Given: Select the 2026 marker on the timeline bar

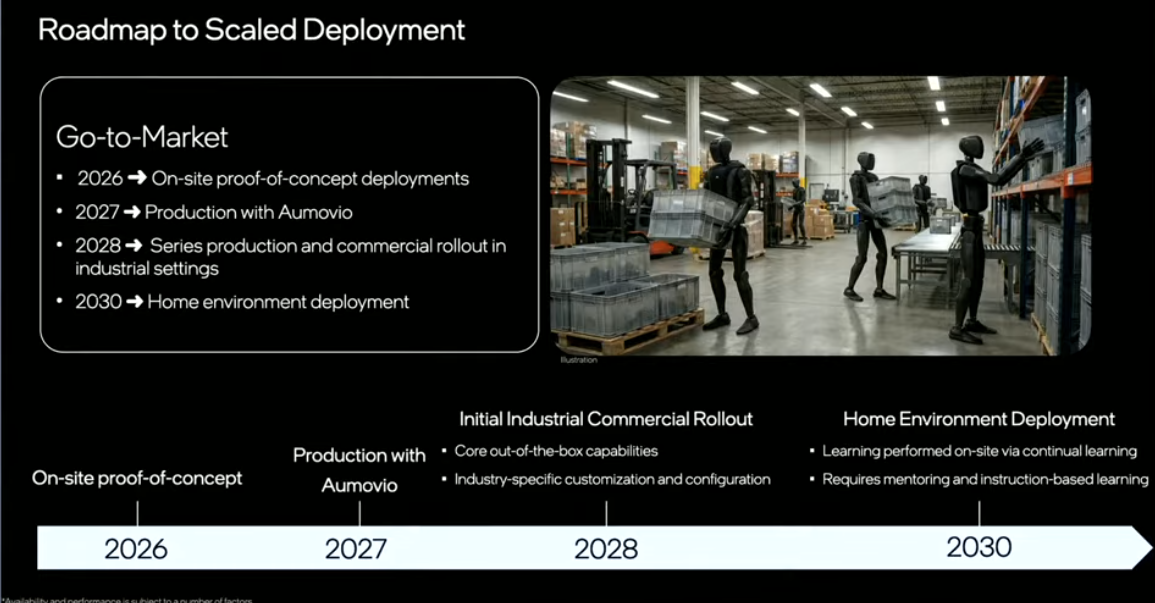Looking at the screenshot, I should click(x=136, y=549).
